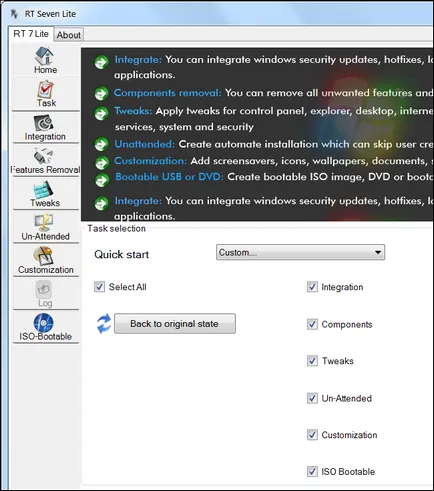Toggle the Integration checkbox
The image size is (434, 491).
(312, 287)
